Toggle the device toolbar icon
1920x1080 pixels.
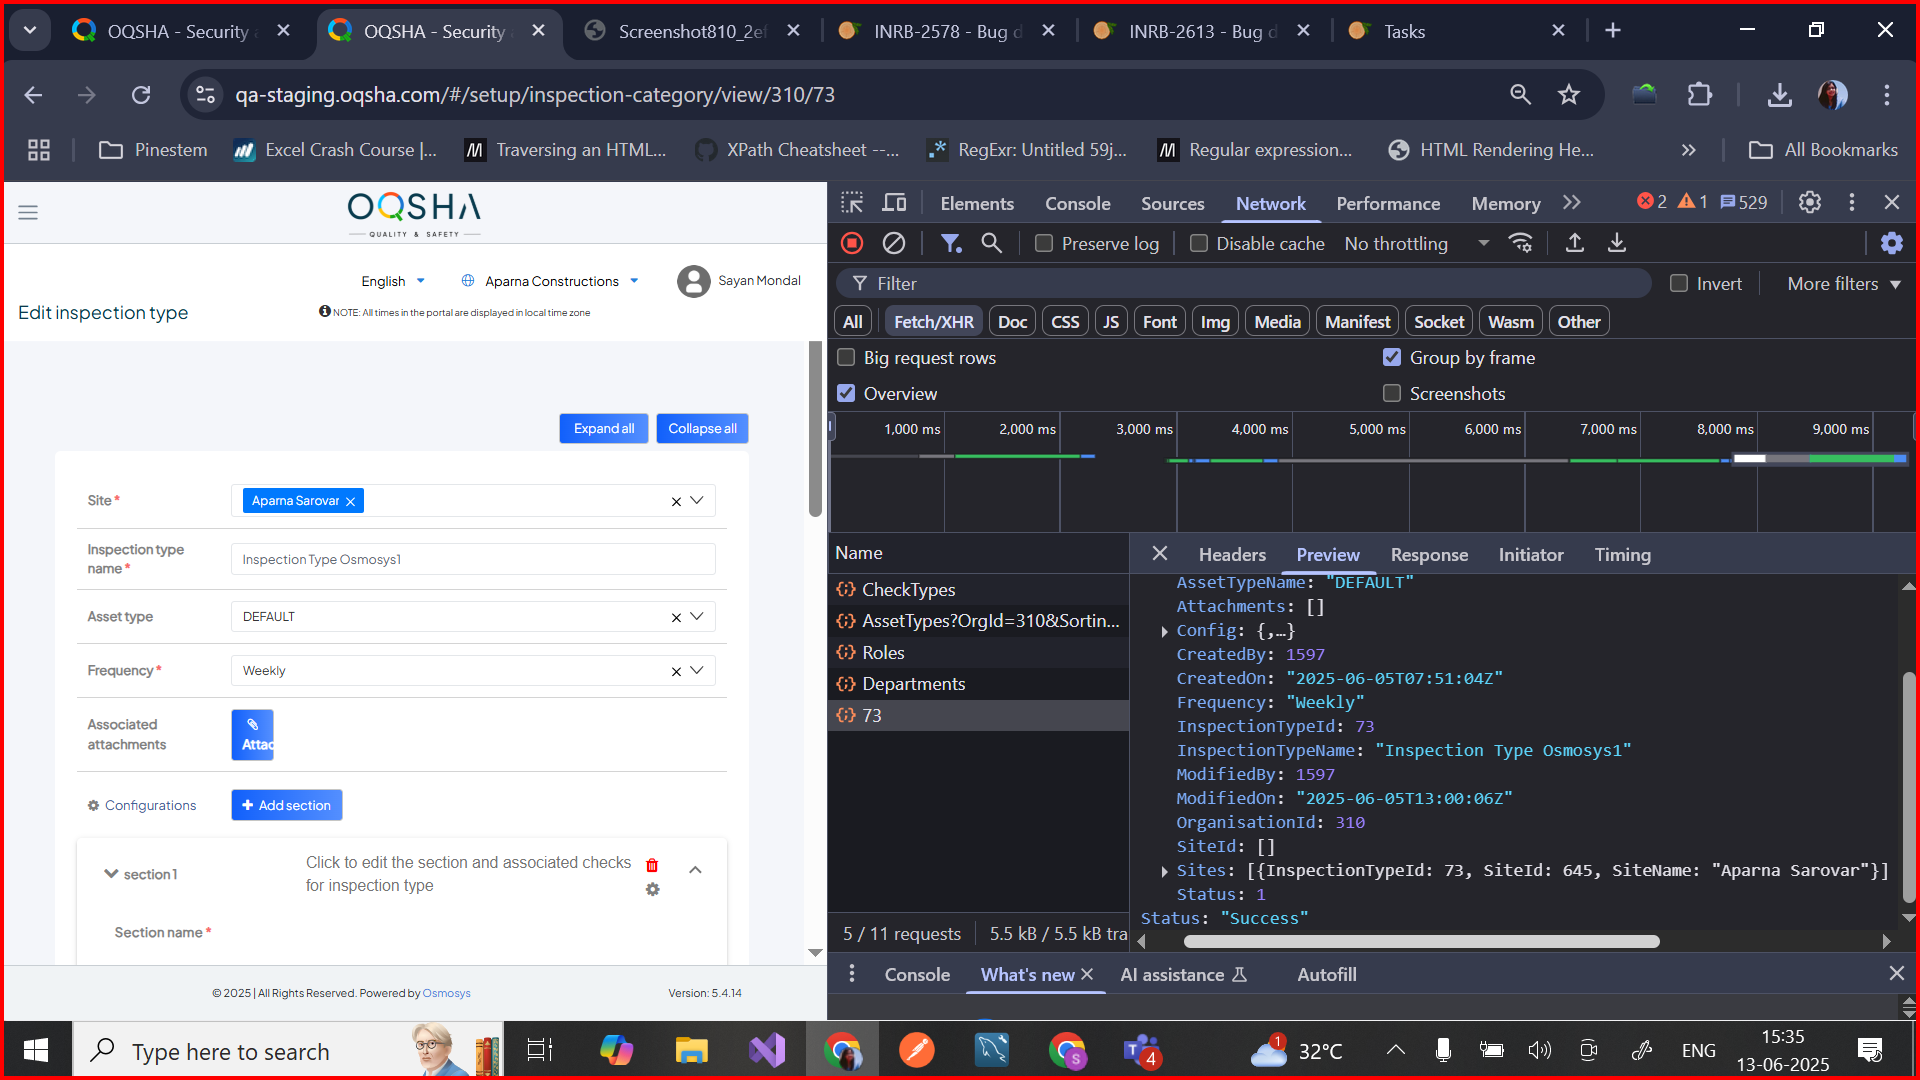click(894, 203)
